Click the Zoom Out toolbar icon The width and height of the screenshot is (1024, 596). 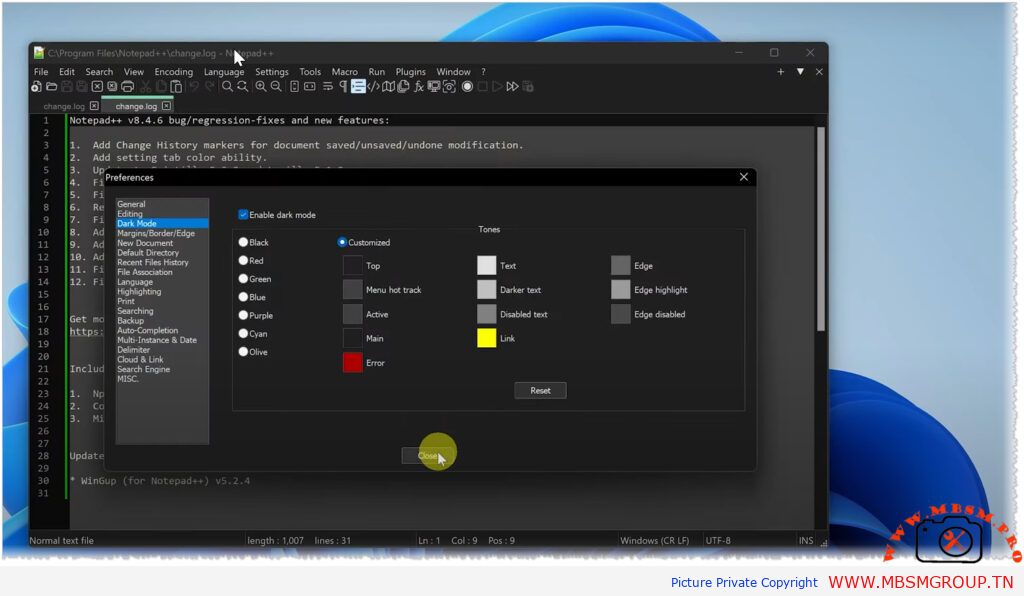[x=276, y=87]
